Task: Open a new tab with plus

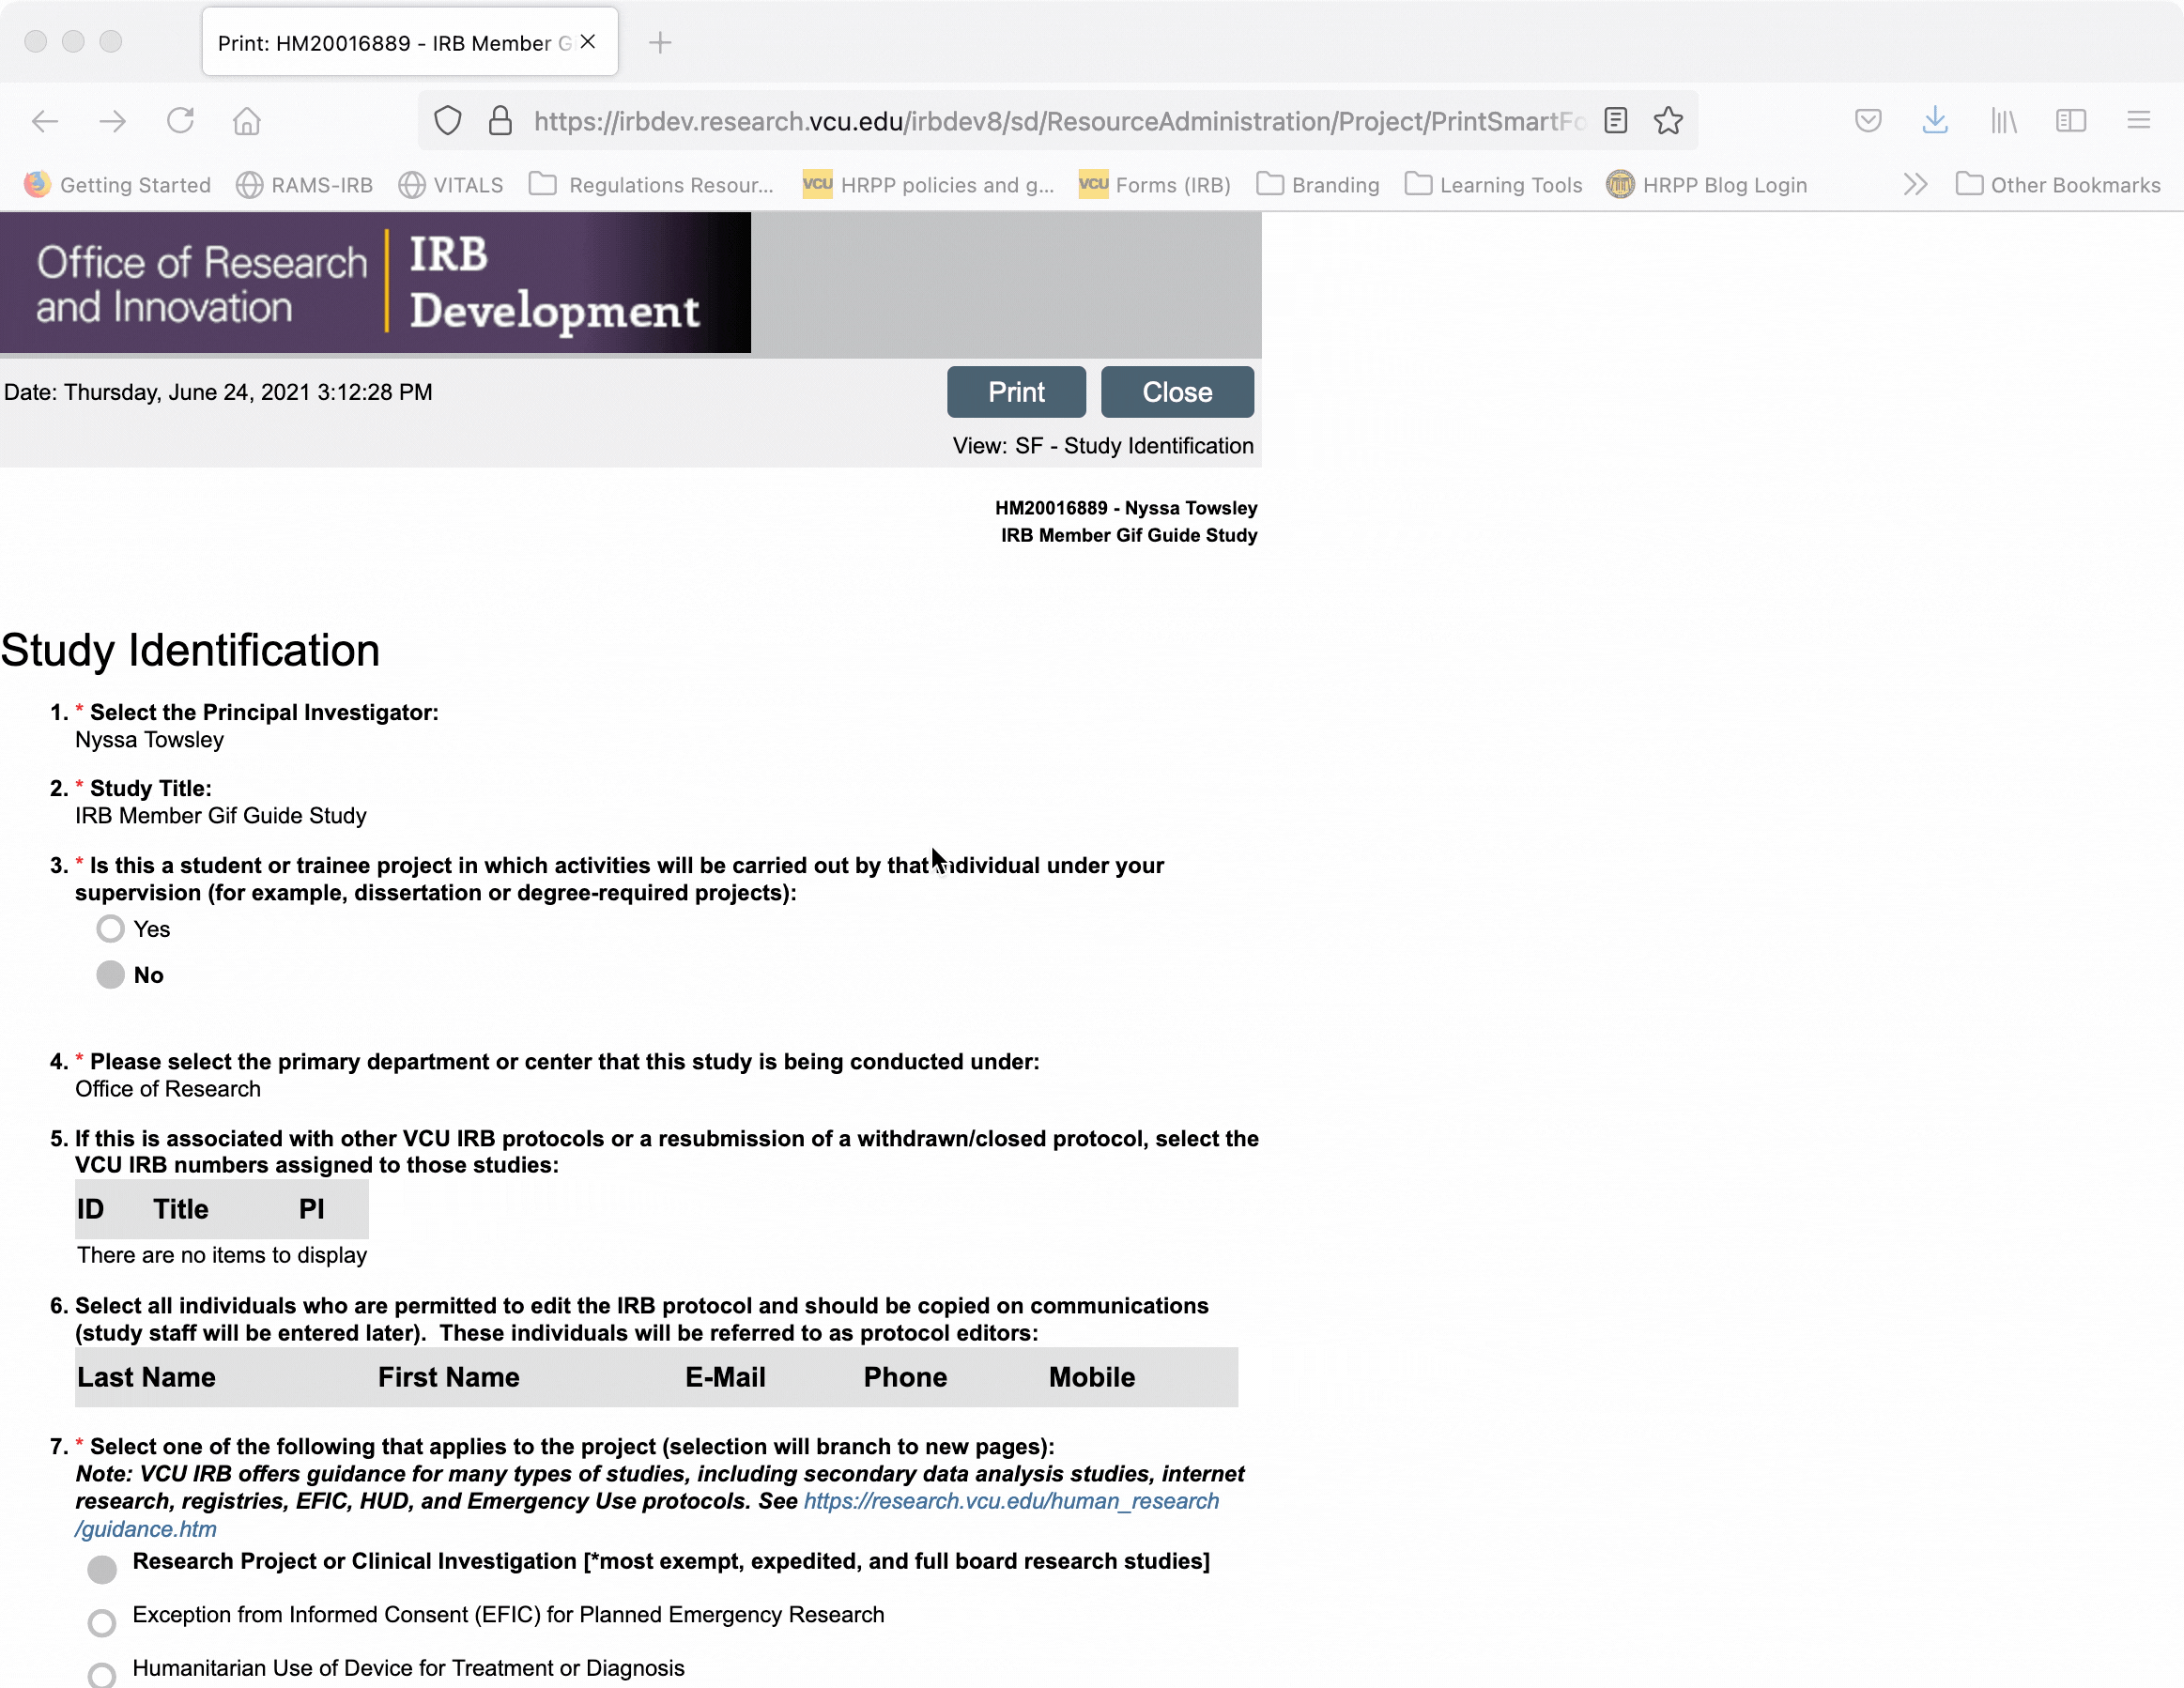Action: [x=660, y=42]
